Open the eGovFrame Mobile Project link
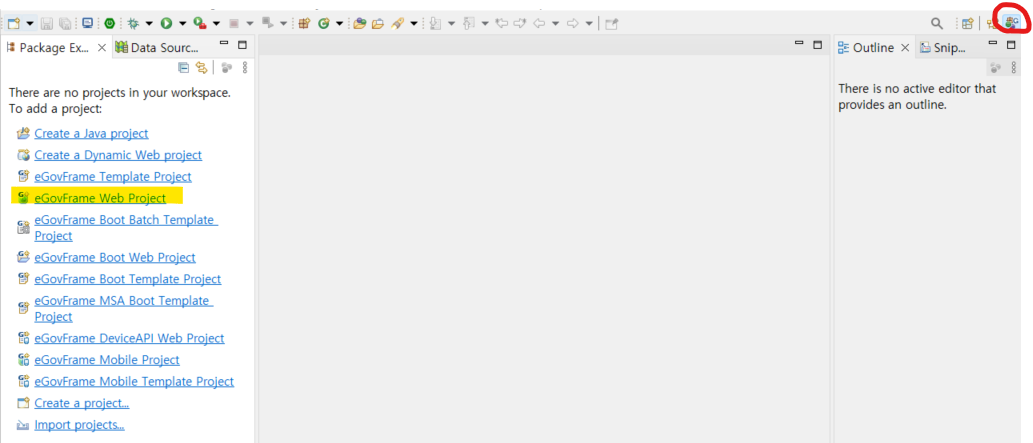Screen dimensions: 1033x443 [107, 360]
